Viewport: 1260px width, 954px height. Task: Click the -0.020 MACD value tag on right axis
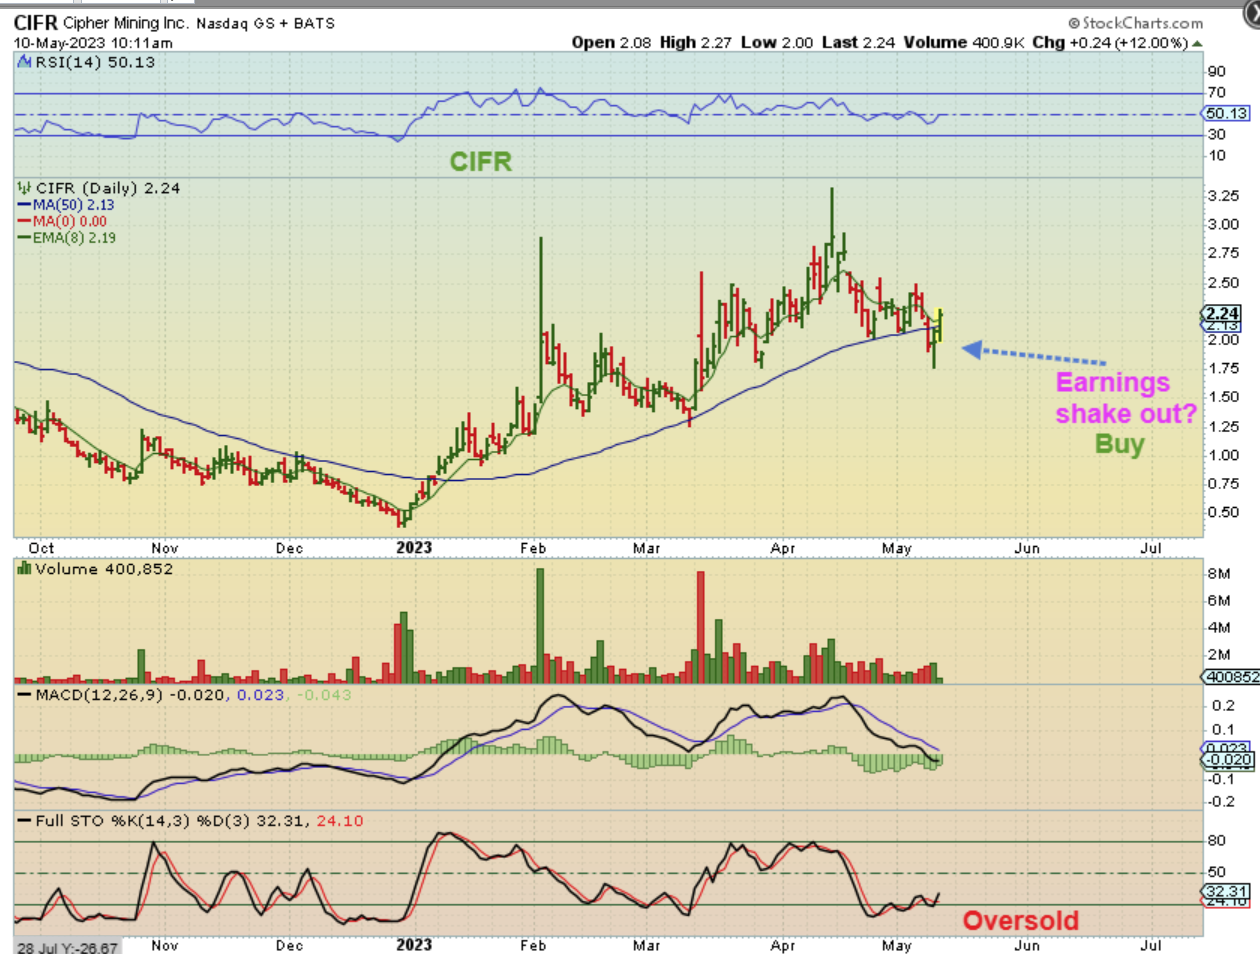(1229, 760)
